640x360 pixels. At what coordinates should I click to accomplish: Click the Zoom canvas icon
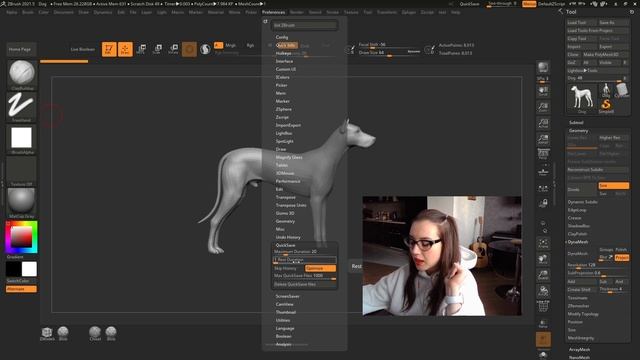click(543, 107)
